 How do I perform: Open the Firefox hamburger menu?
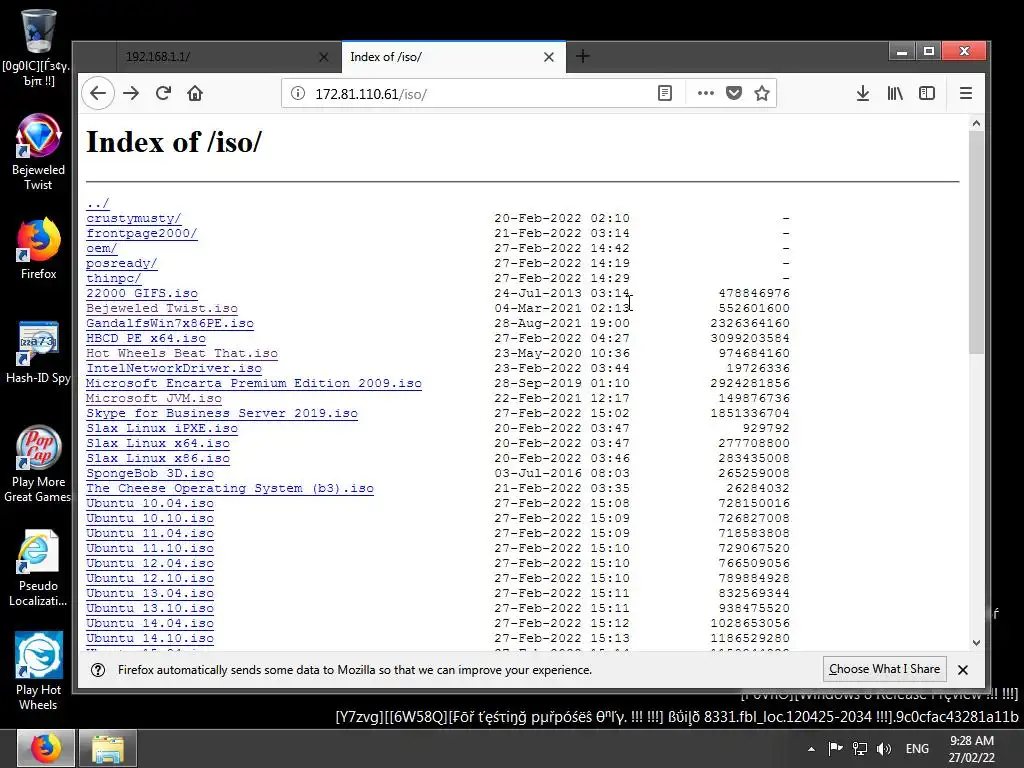[966, 93]
